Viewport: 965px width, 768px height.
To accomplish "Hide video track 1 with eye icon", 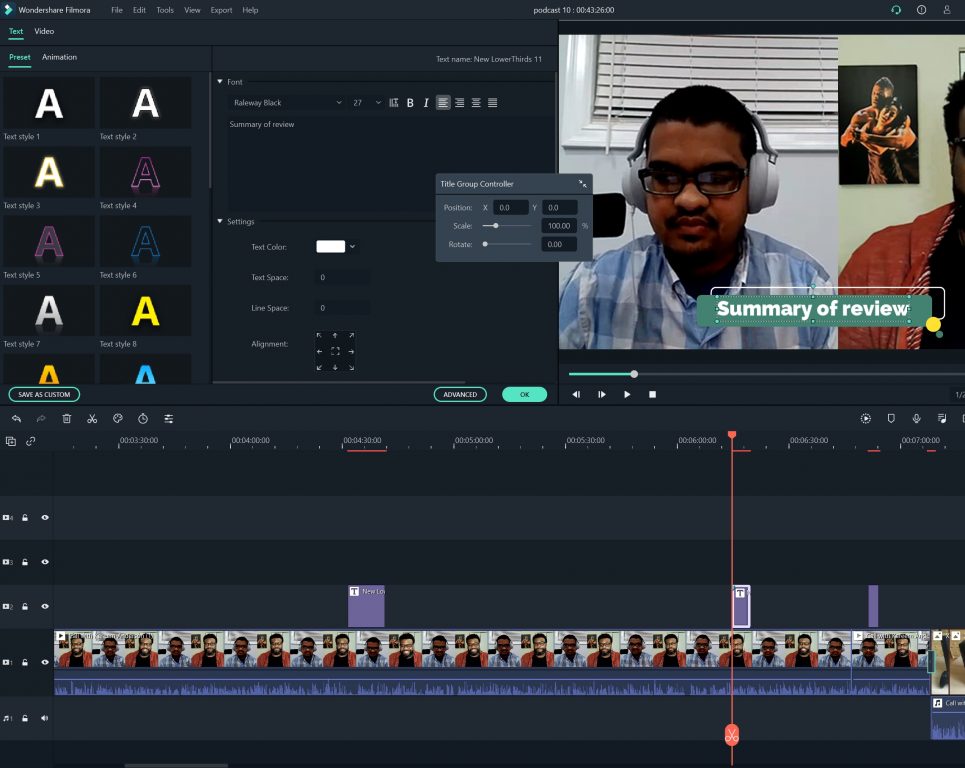I will click(x=45, y=662).
